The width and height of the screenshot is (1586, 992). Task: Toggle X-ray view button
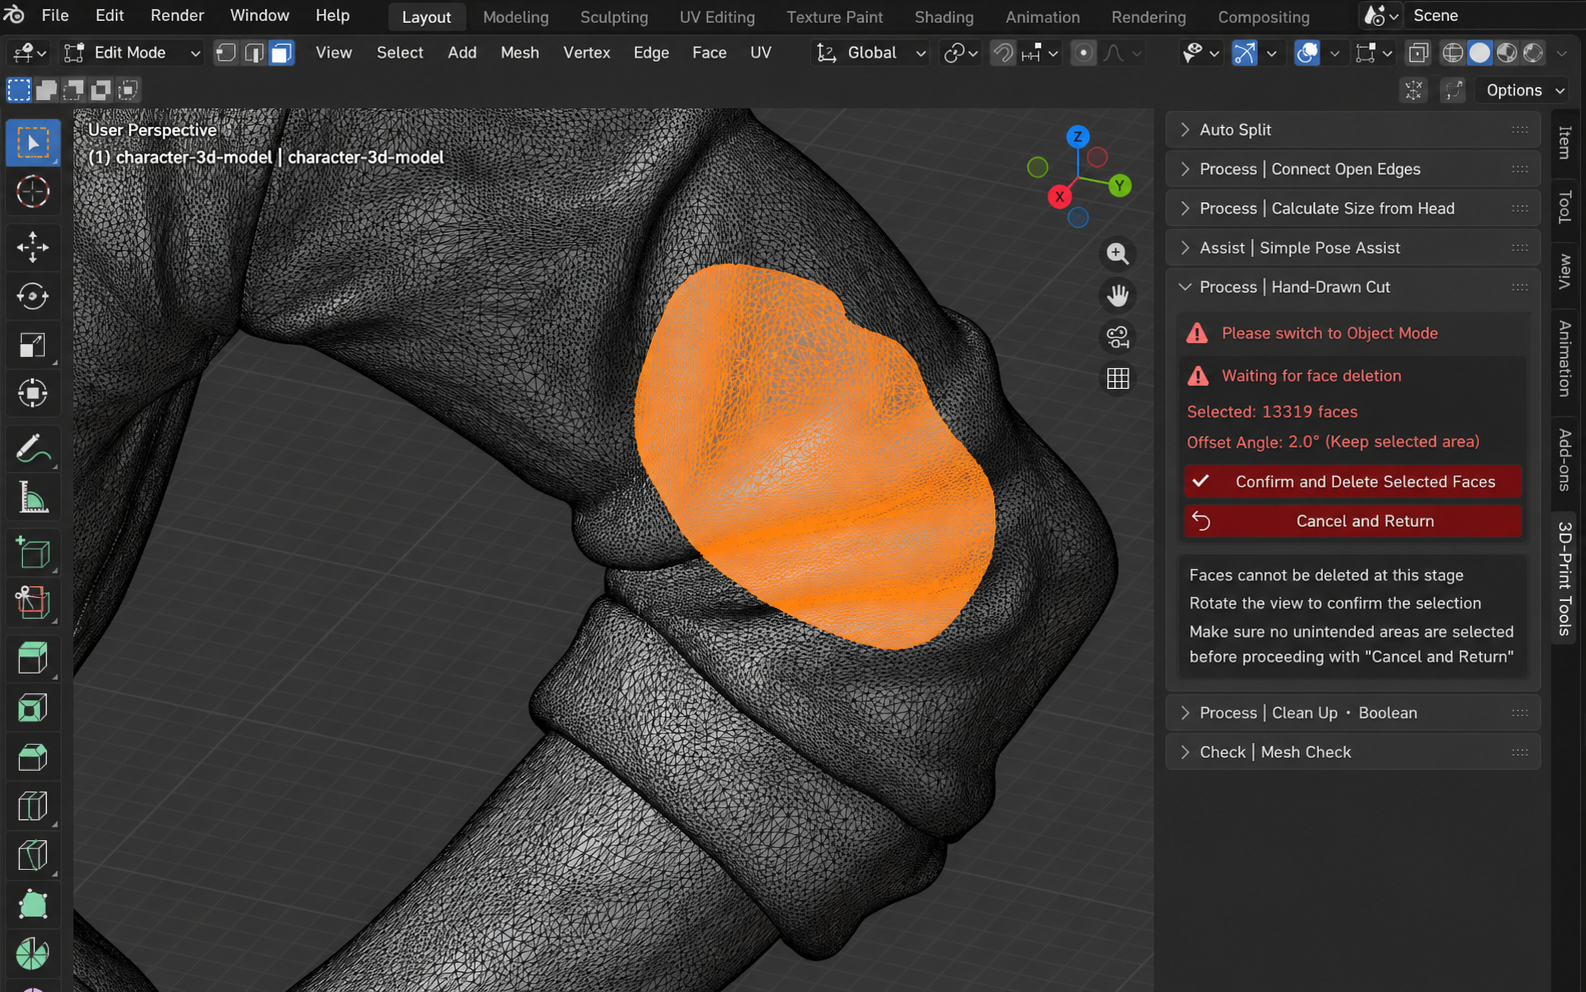tap(1418, 53)
